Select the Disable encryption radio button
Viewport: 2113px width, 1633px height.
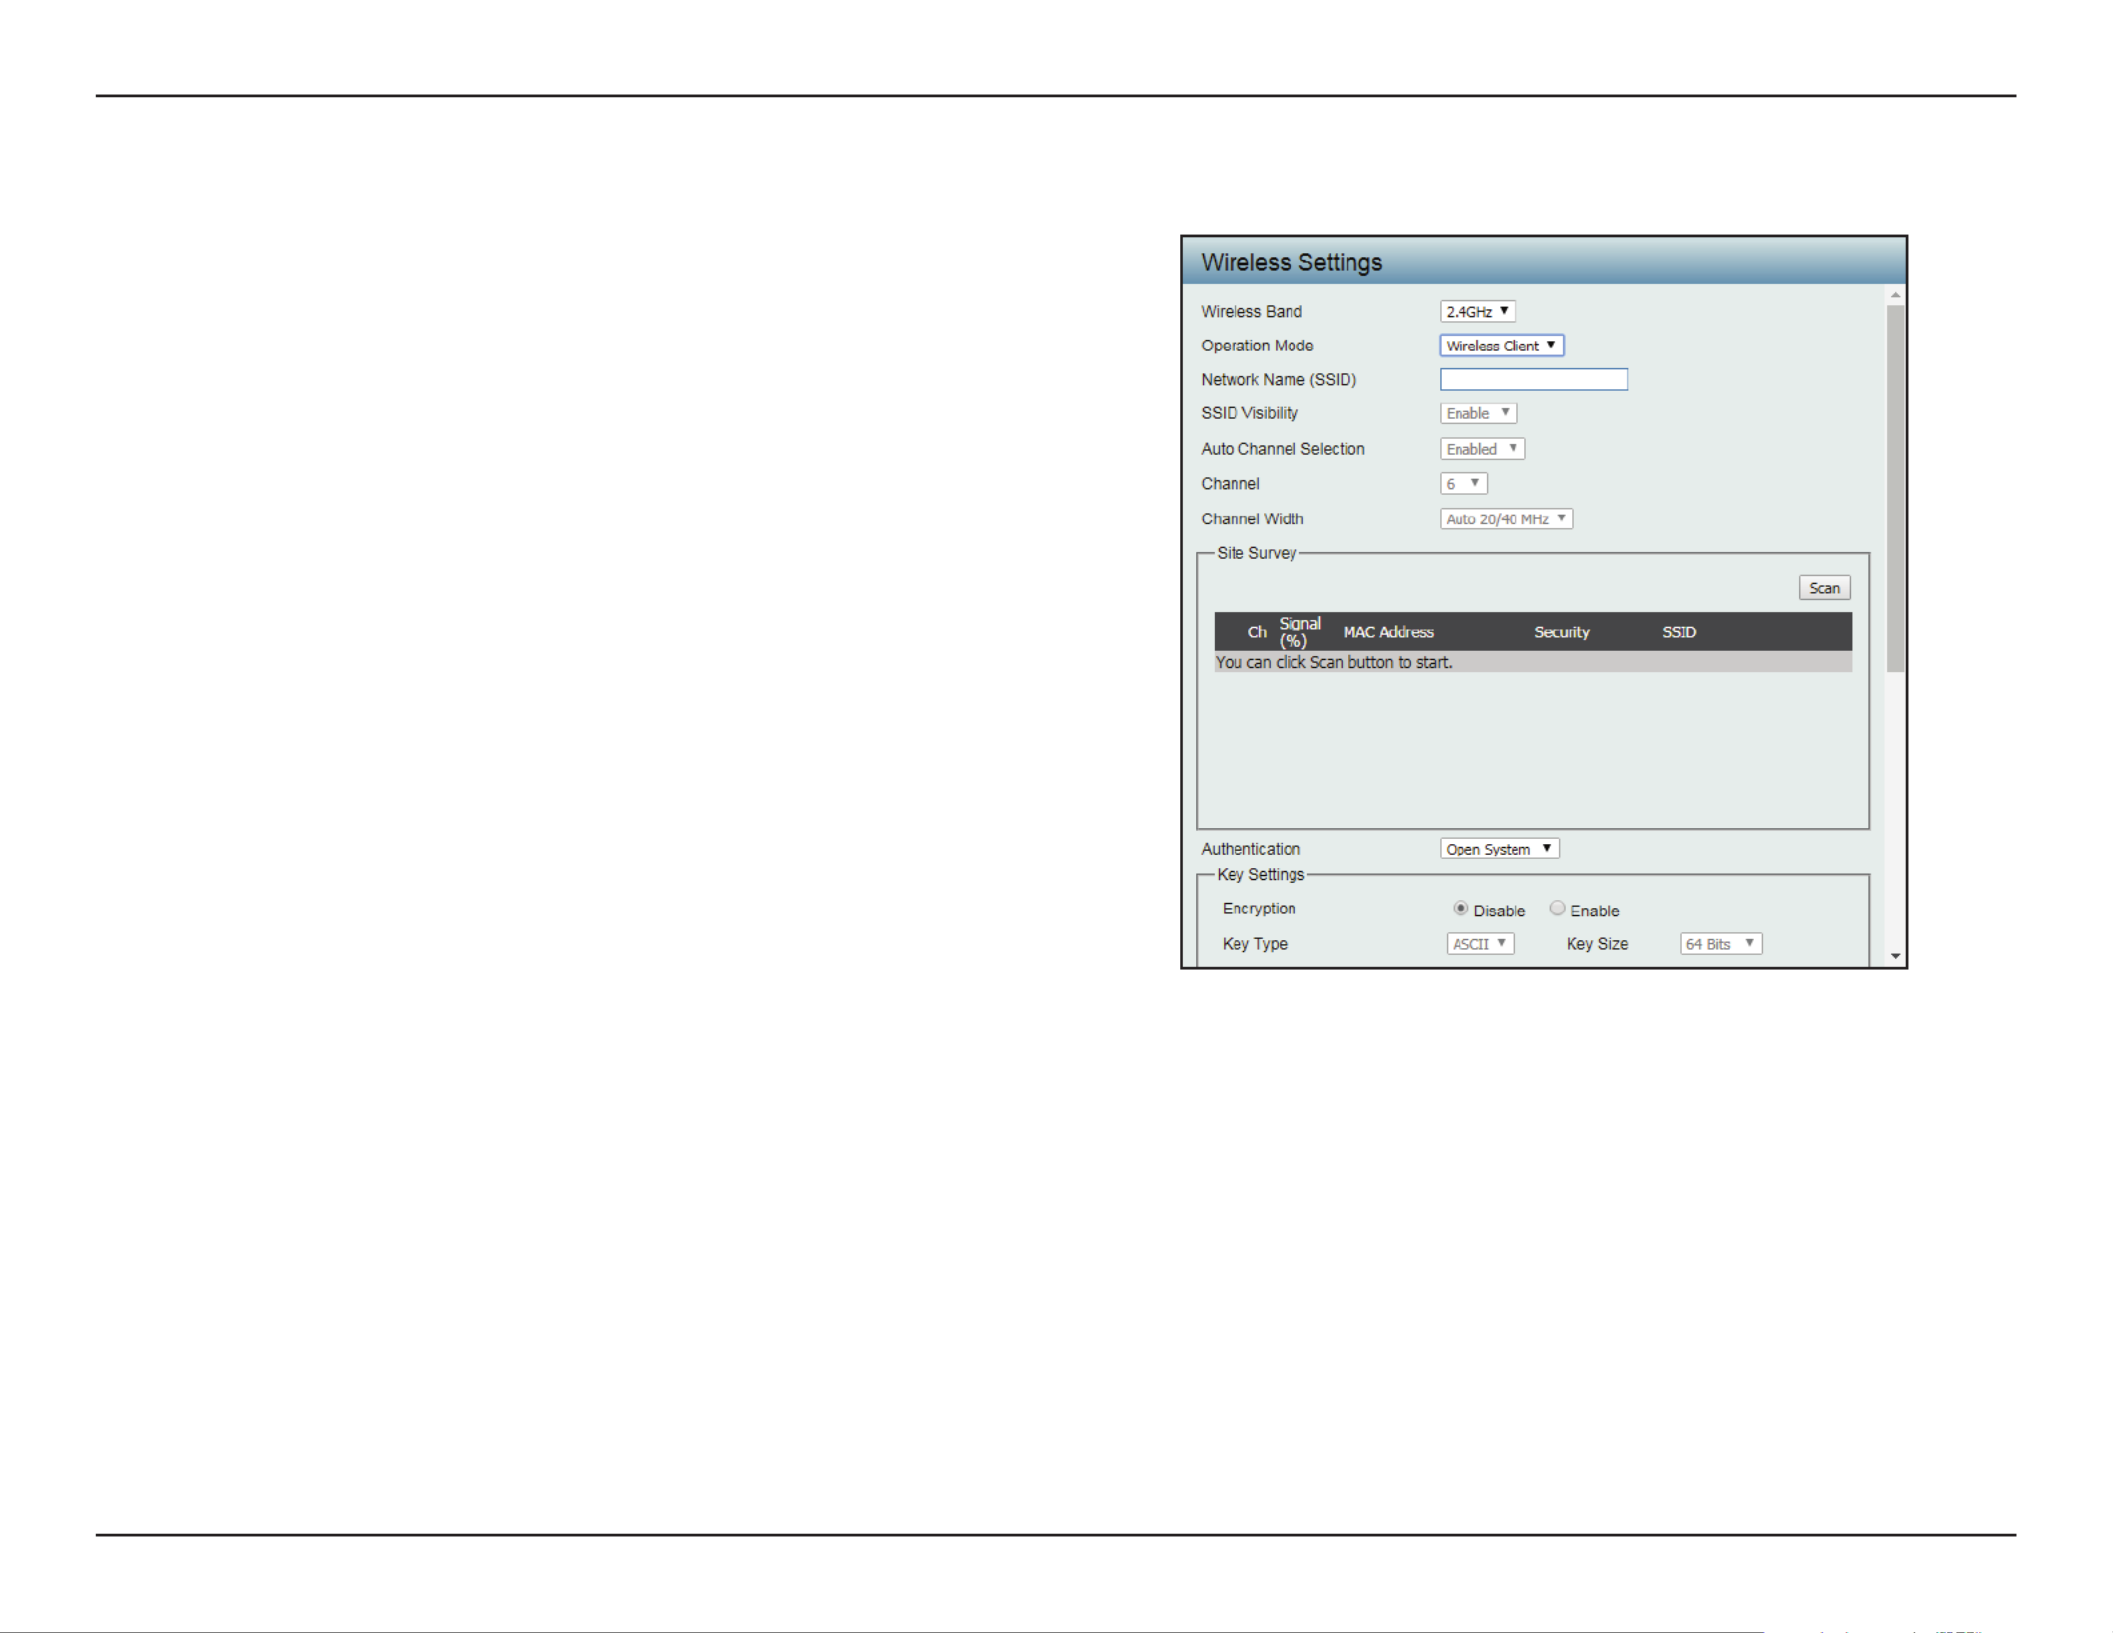[x=1460, y=908]
